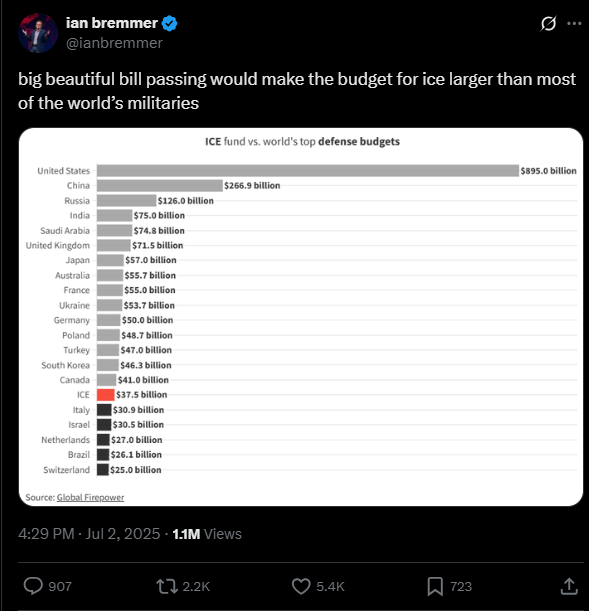Bookmark the tweet with bookmark icon
589x611 pixels.
coord(435,586)
